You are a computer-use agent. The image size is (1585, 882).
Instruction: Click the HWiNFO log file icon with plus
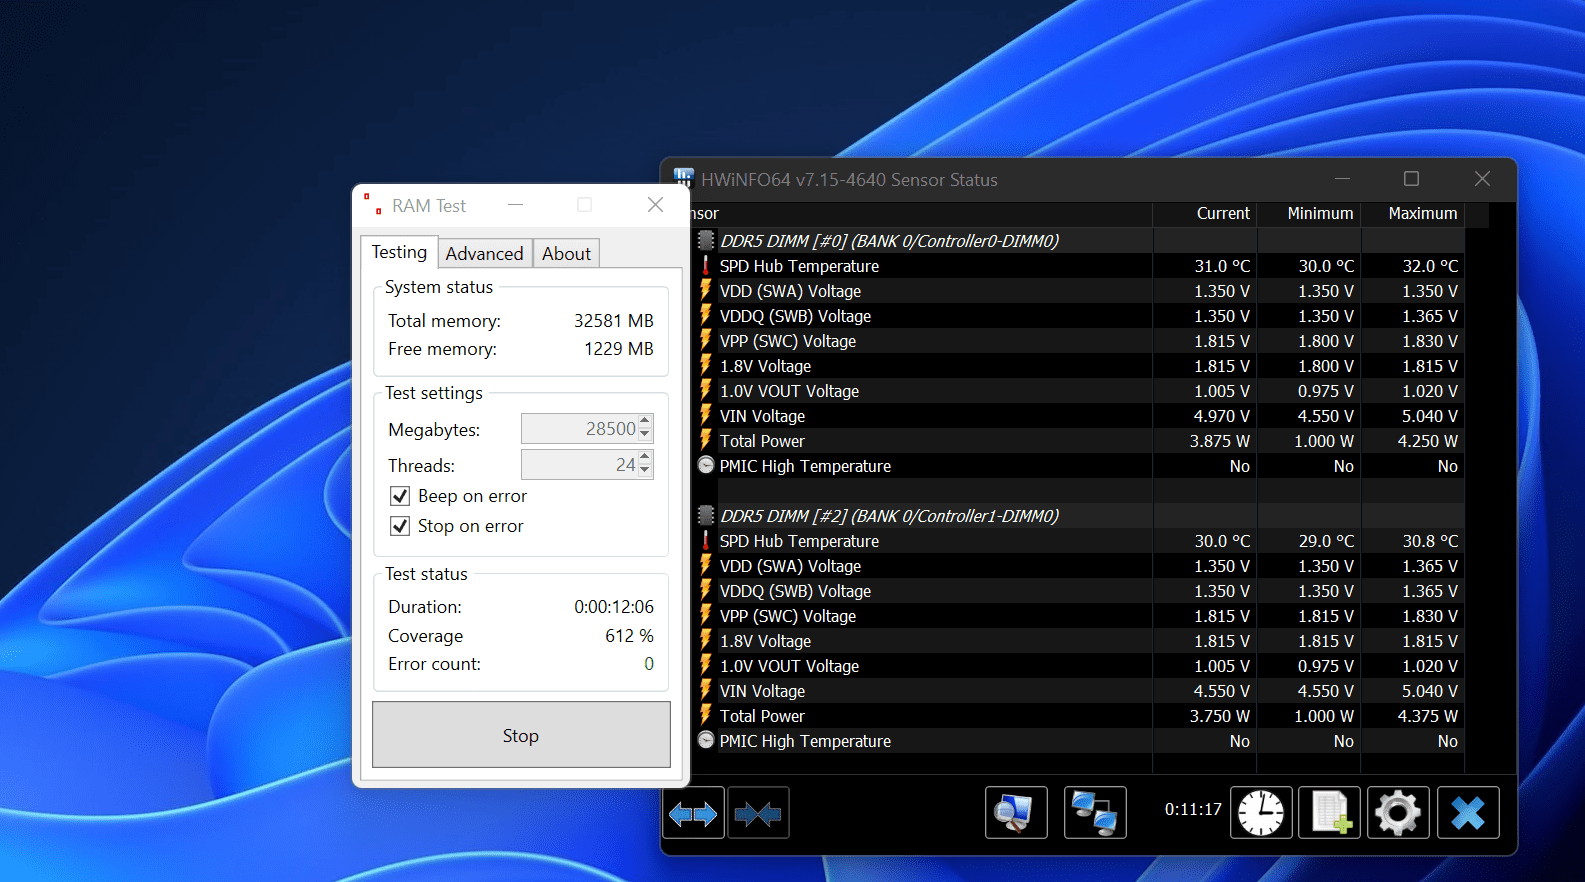click(x=1330, y=812)
